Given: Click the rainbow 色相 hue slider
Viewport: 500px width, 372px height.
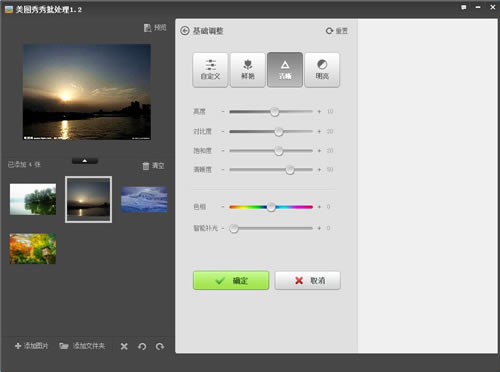Looking at the screenshot, I should point(271,207).
